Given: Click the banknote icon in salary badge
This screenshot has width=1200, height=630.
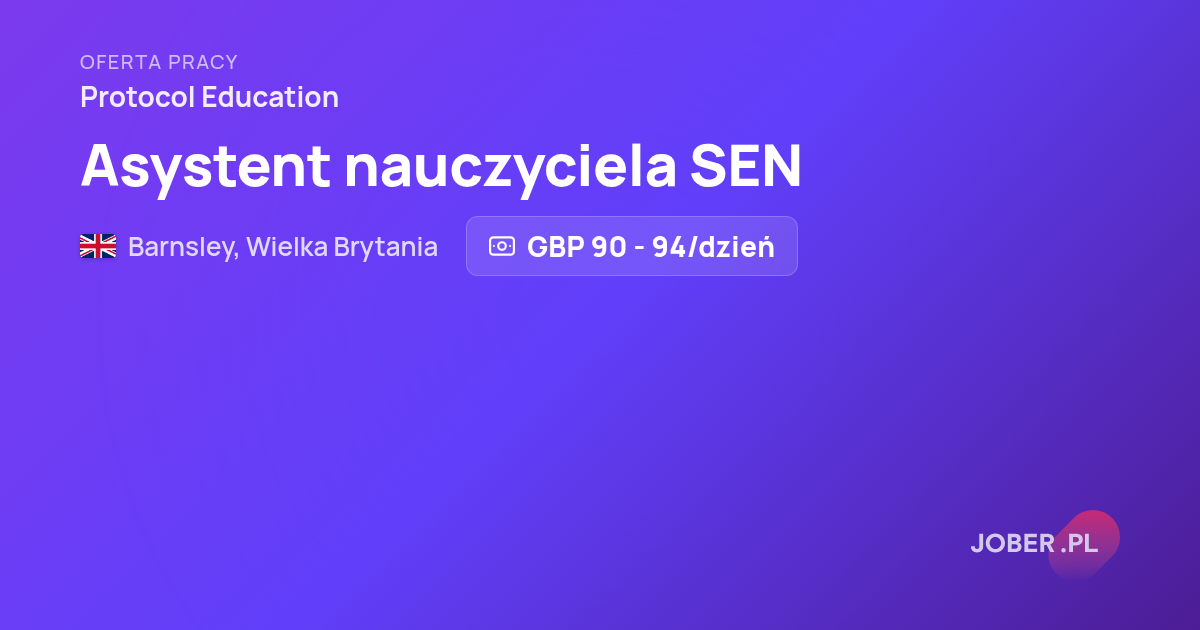Looking at the screenshot, I should pyautogui.click(x=501, y=246).
